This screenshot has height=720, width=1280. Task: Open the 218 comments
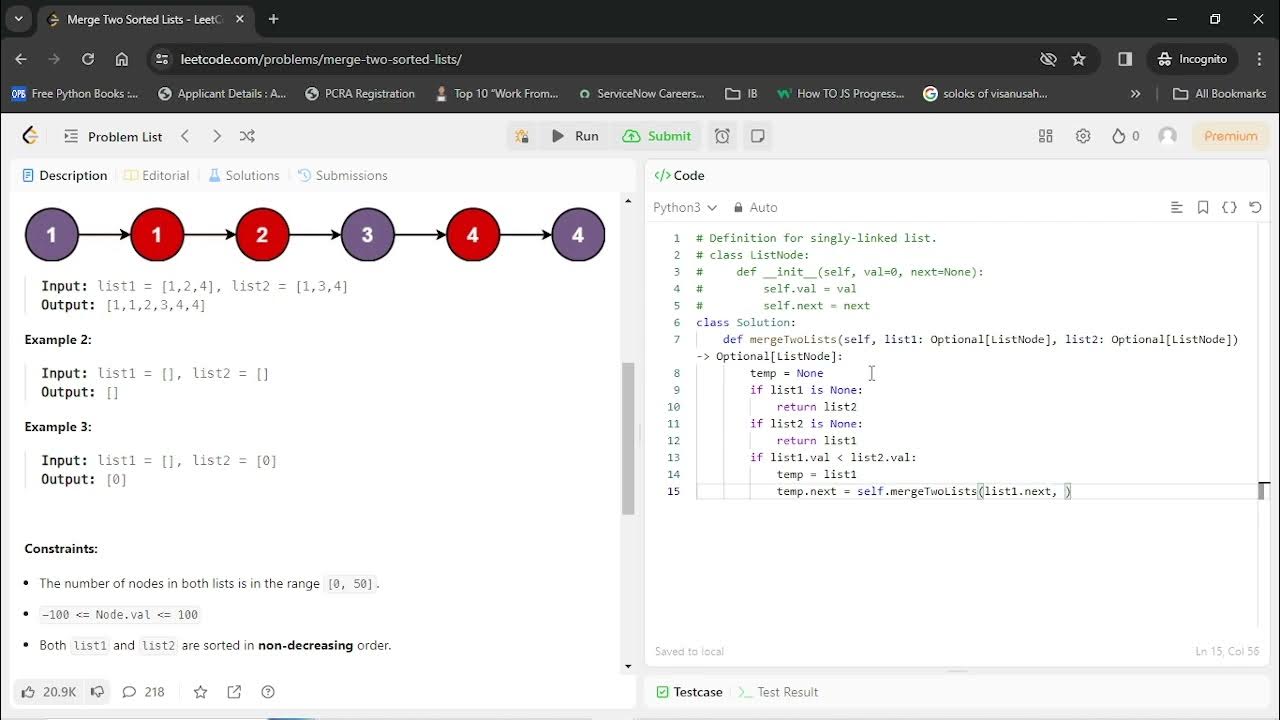click(143, 692)
